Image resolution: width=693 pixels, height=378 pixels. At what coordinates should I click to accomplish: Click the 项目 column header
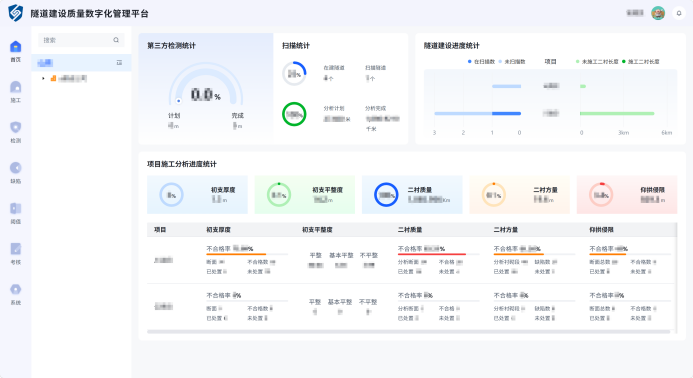[160, 230]
